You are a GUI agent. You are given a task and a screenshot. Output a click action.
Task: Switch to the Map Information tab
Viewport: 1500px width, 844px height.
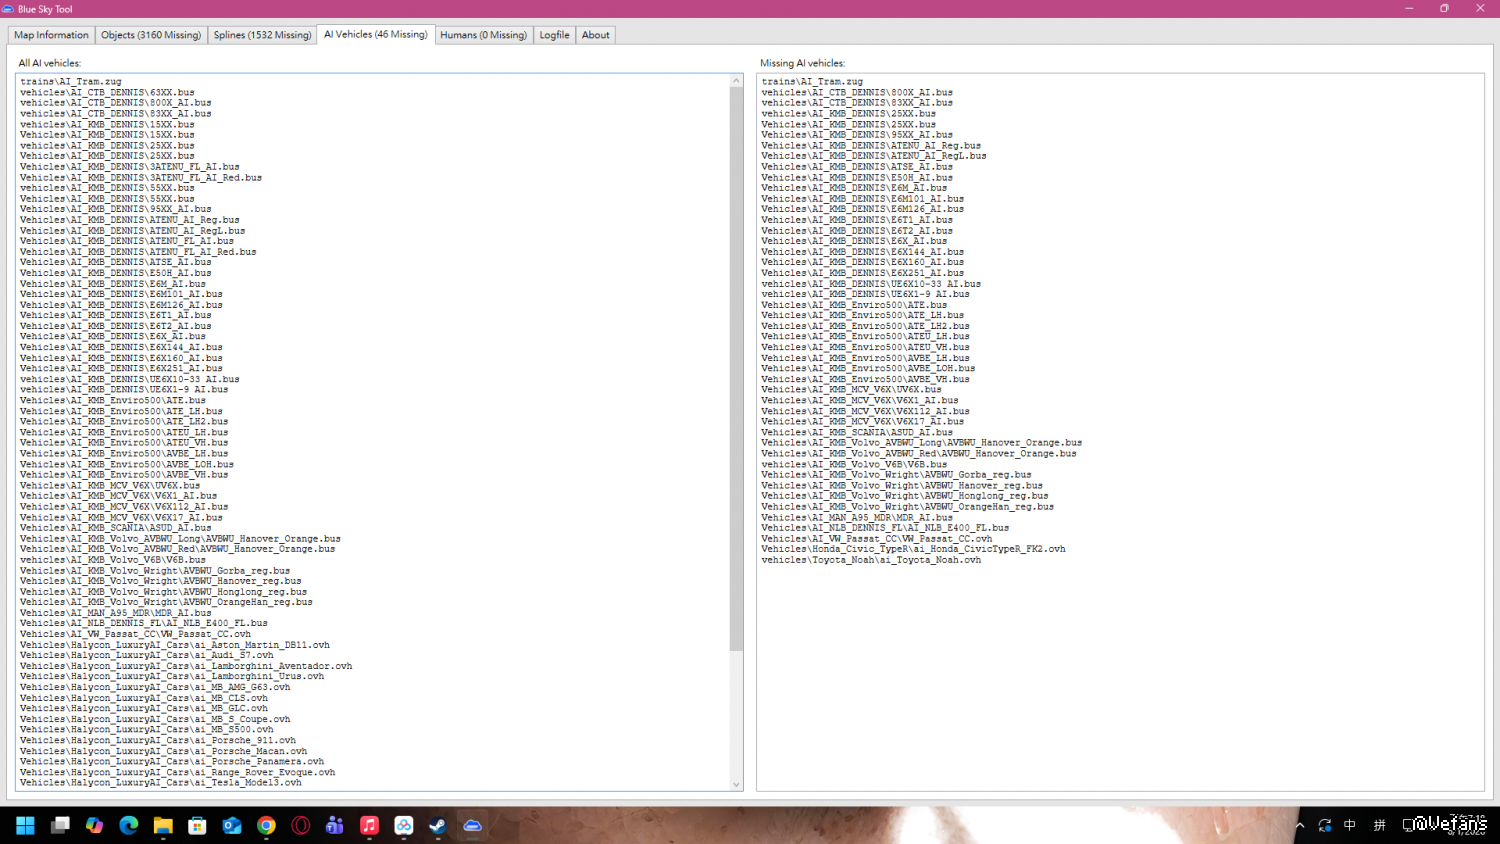click(x=52, y=35)
